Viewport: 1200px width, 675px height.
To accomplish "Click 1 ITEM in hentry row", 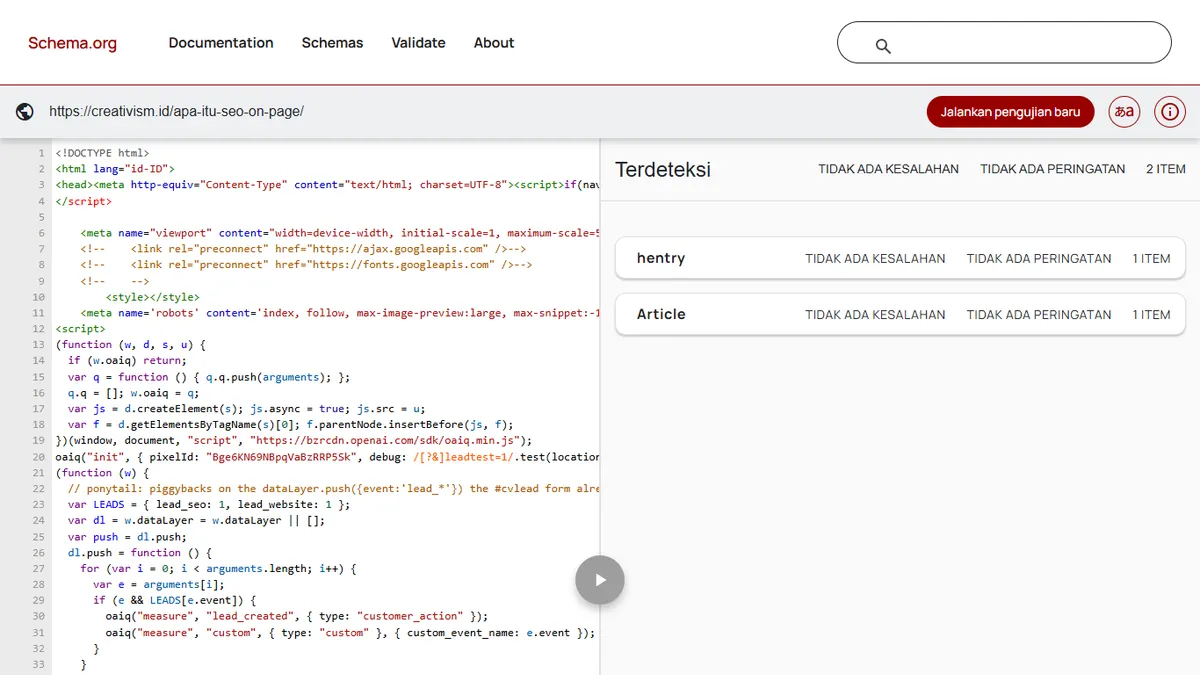I will 1151,258.
